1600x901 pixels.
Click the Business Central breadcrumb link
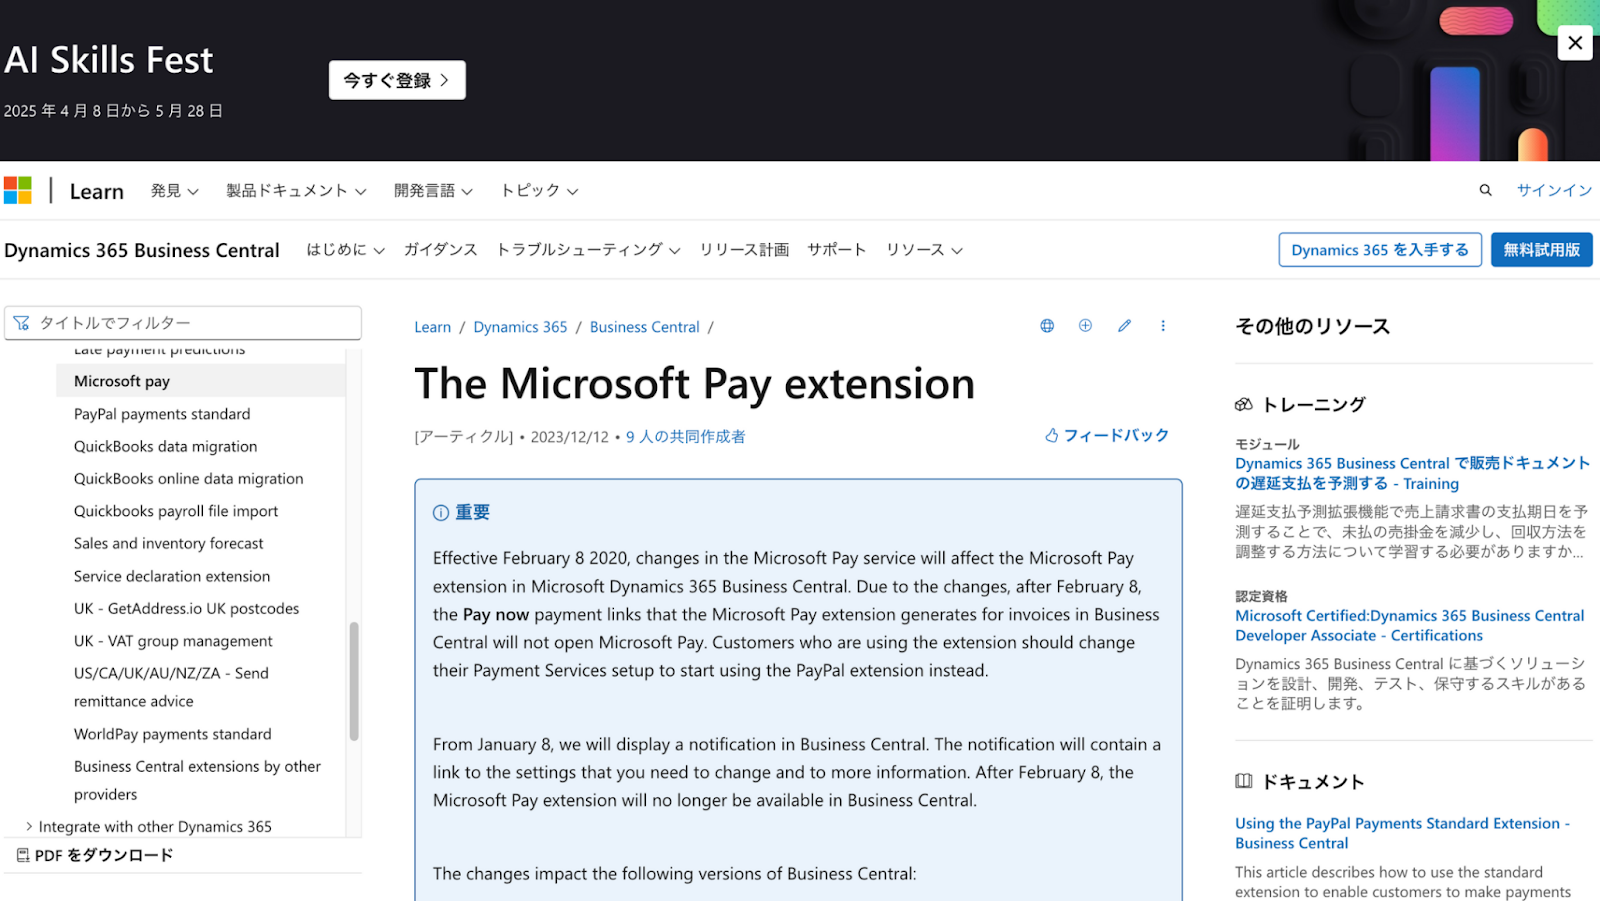pos(645,327)
